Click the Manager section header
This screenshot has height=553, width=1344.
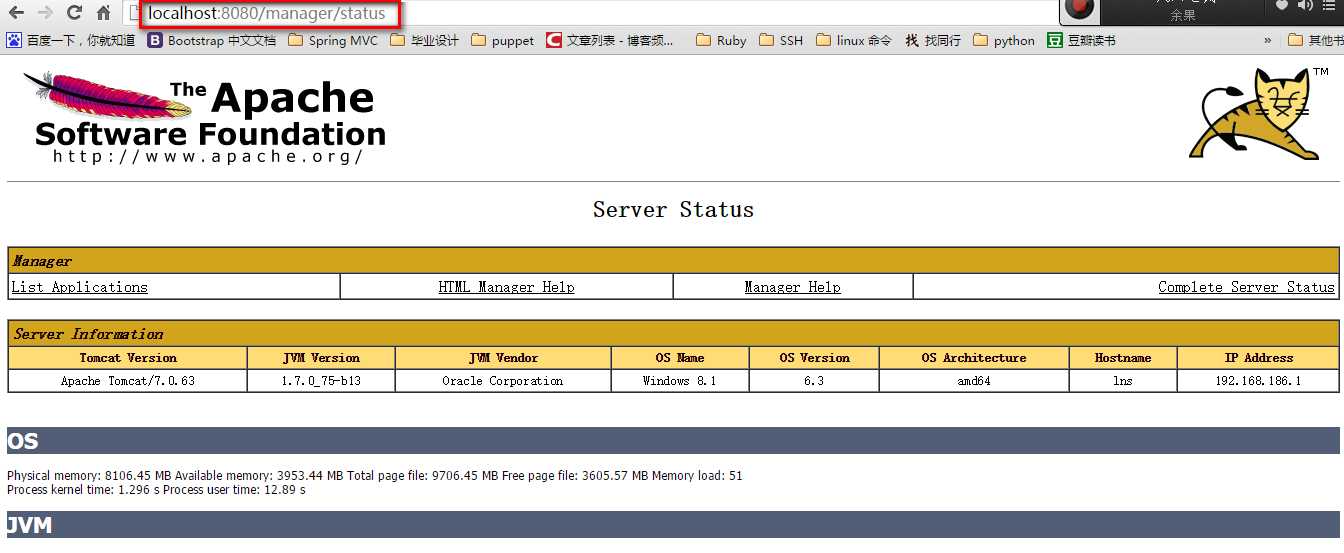click(673, 261)
